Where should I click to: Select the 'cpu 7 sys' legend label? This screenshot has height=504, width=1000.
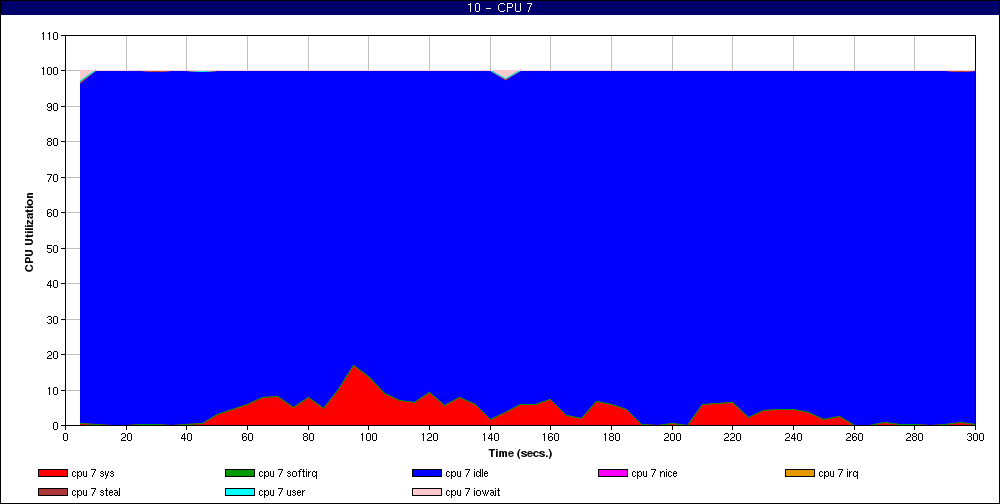click(x=93, y=473)
